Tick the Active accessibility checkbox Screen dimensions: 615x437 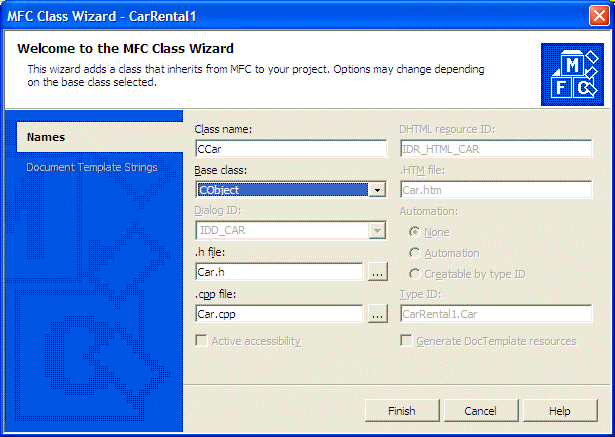202,340
